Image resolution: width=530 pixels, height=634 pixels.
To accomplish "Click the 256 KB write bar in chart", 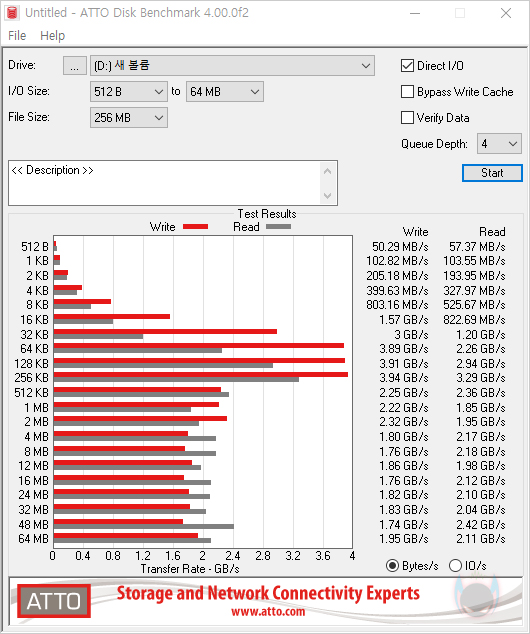I will pos(201,374).
